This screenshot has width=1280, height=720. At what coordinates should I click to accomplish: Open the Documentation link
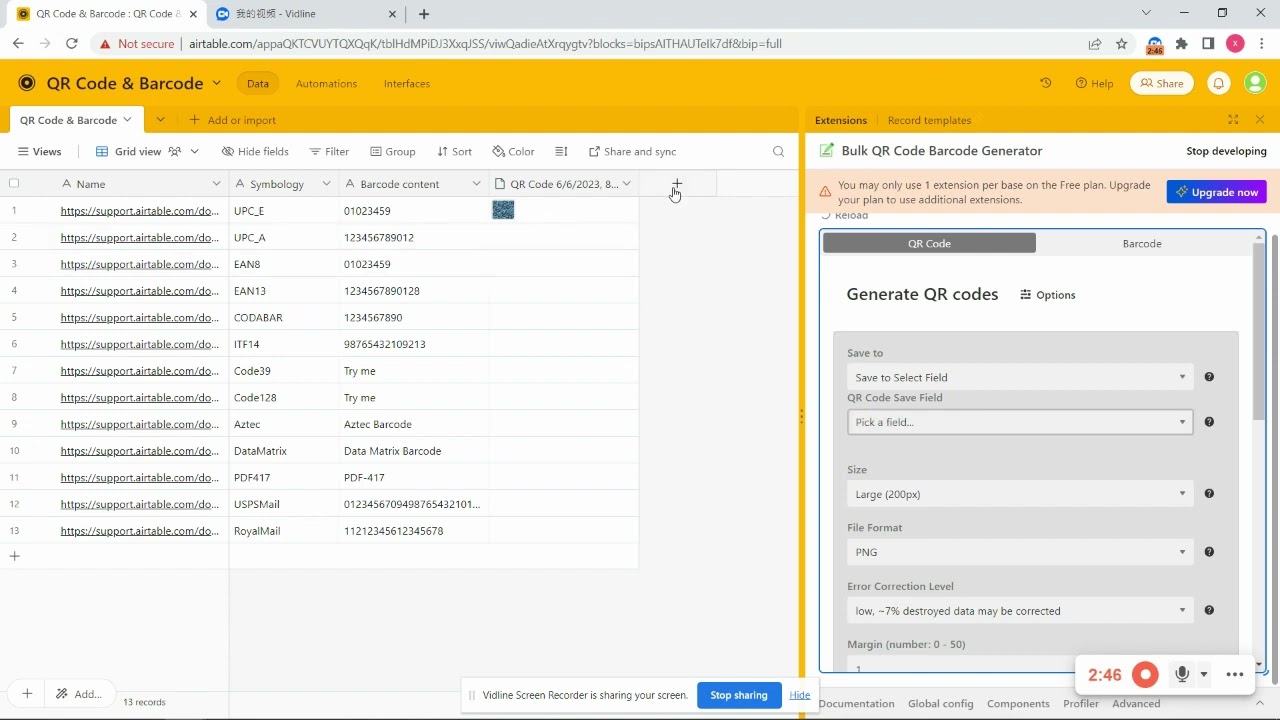[x=857, y=704]
